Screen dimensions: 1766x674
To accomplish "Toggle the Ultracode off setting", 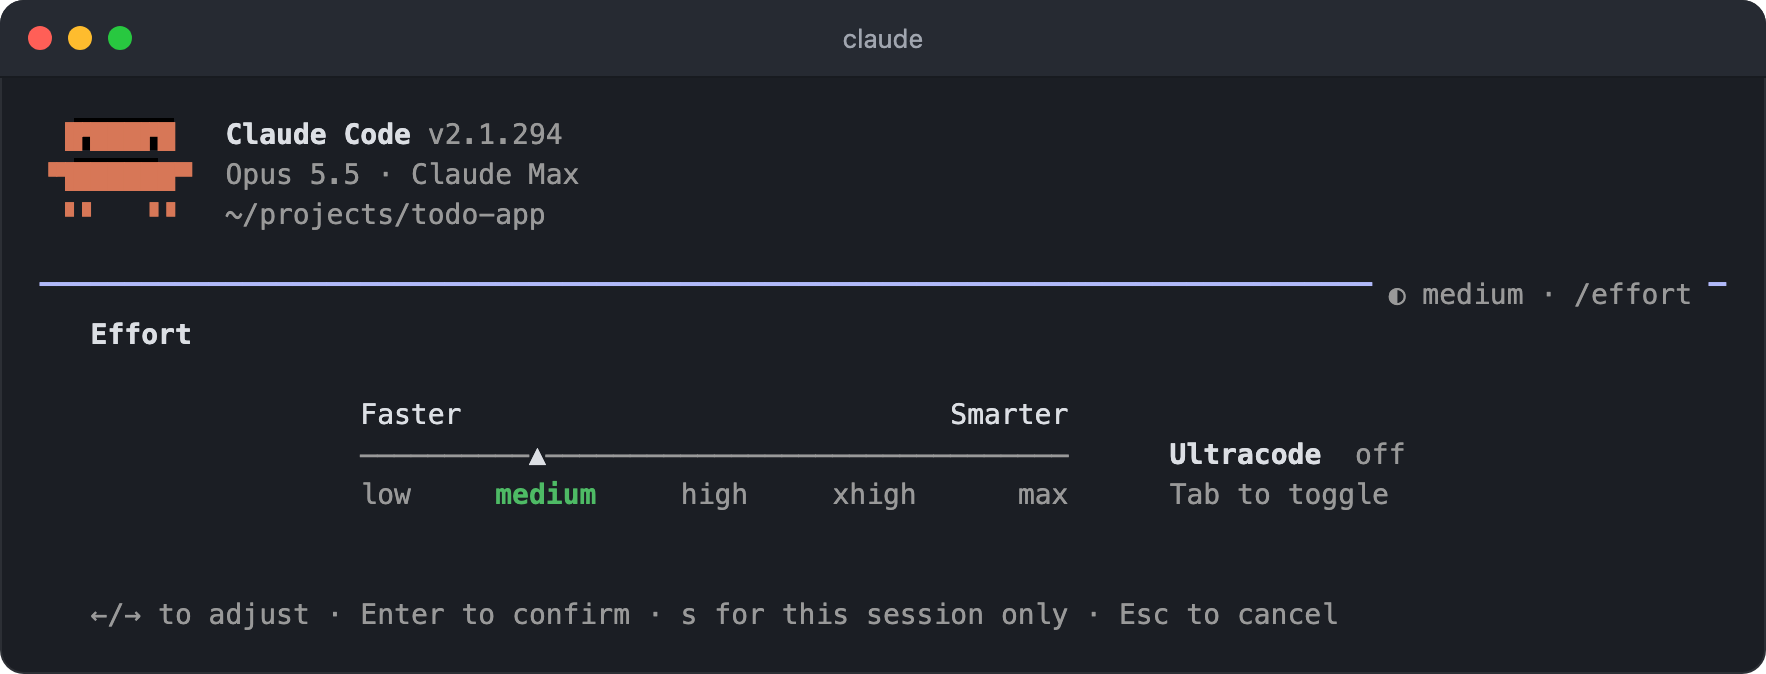I will 1379,454.
